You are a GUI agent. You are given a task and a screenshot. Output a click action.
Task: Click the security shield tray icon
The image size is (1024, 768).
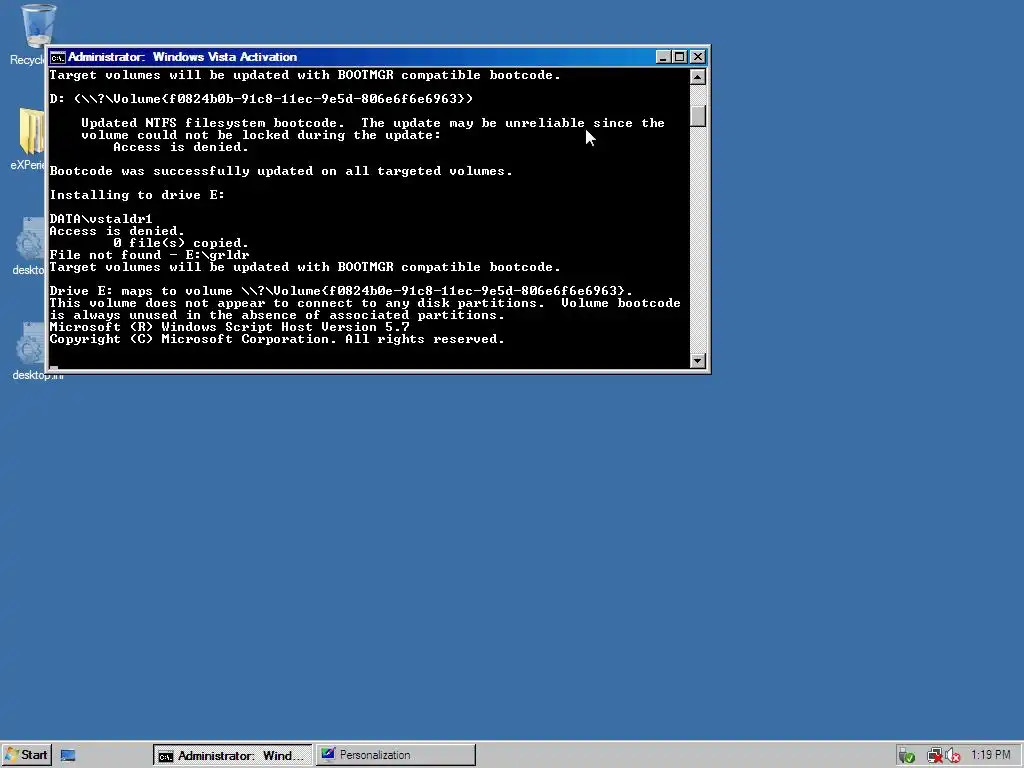(906, 756)
